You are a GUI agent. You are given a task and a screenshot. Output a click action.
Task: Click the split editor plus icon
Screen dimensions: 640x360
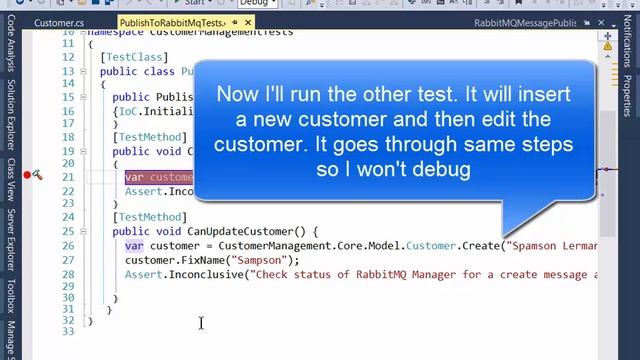tap(607, 36)
